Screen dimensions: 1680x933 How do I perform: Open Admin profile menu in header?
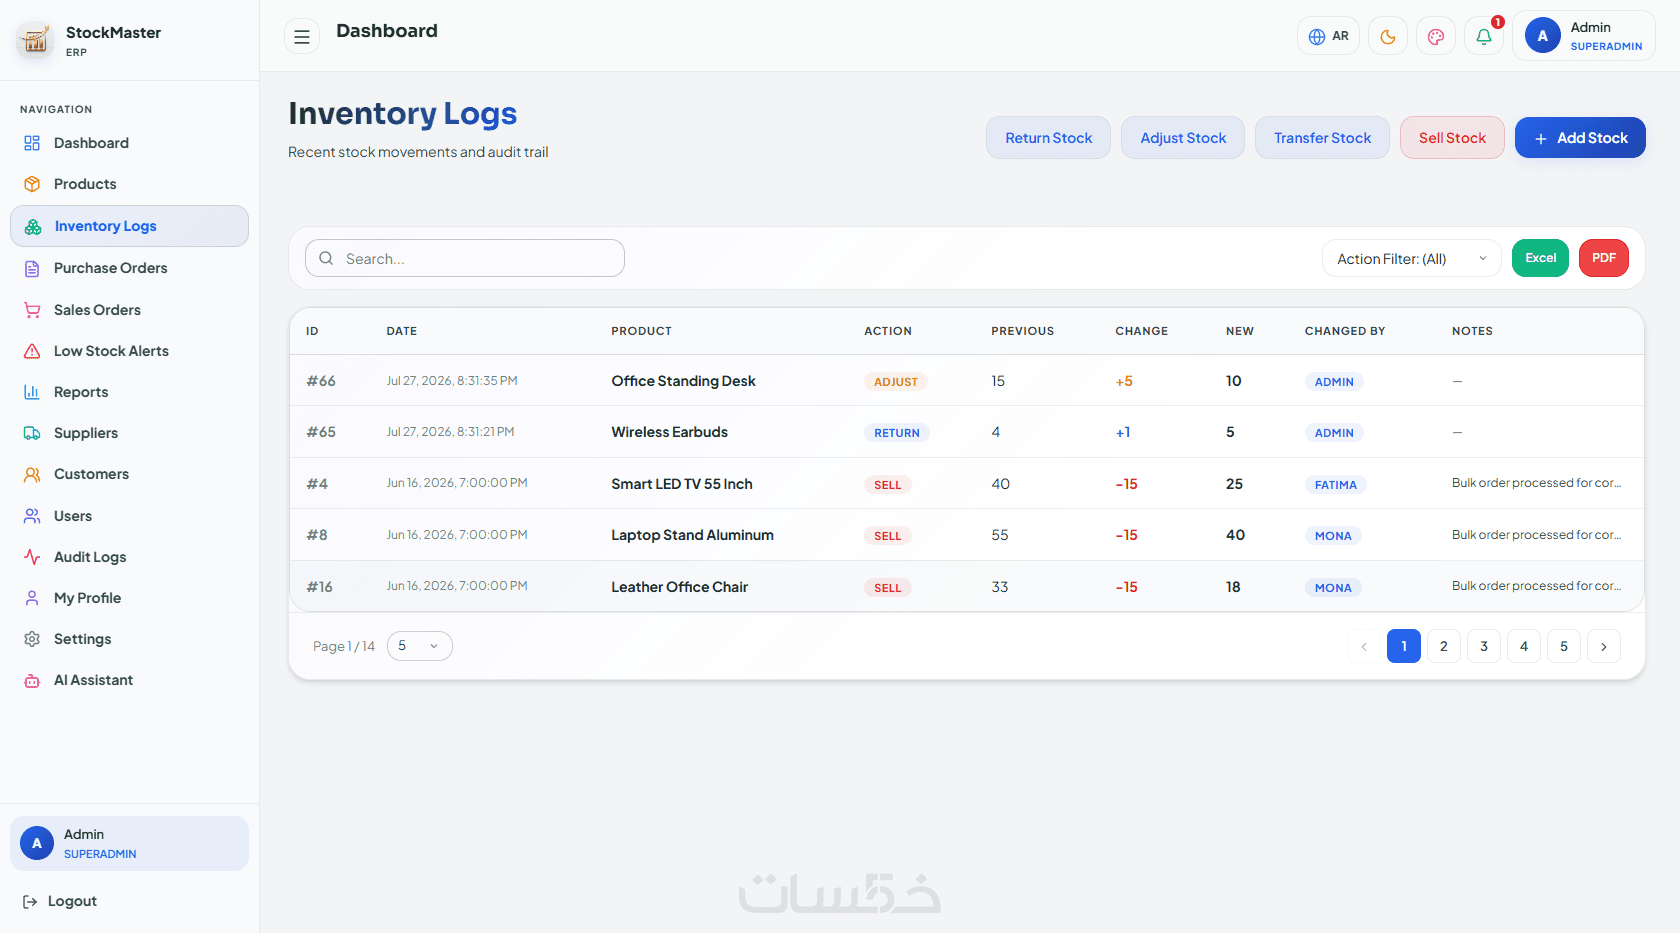pos(1584,36)
